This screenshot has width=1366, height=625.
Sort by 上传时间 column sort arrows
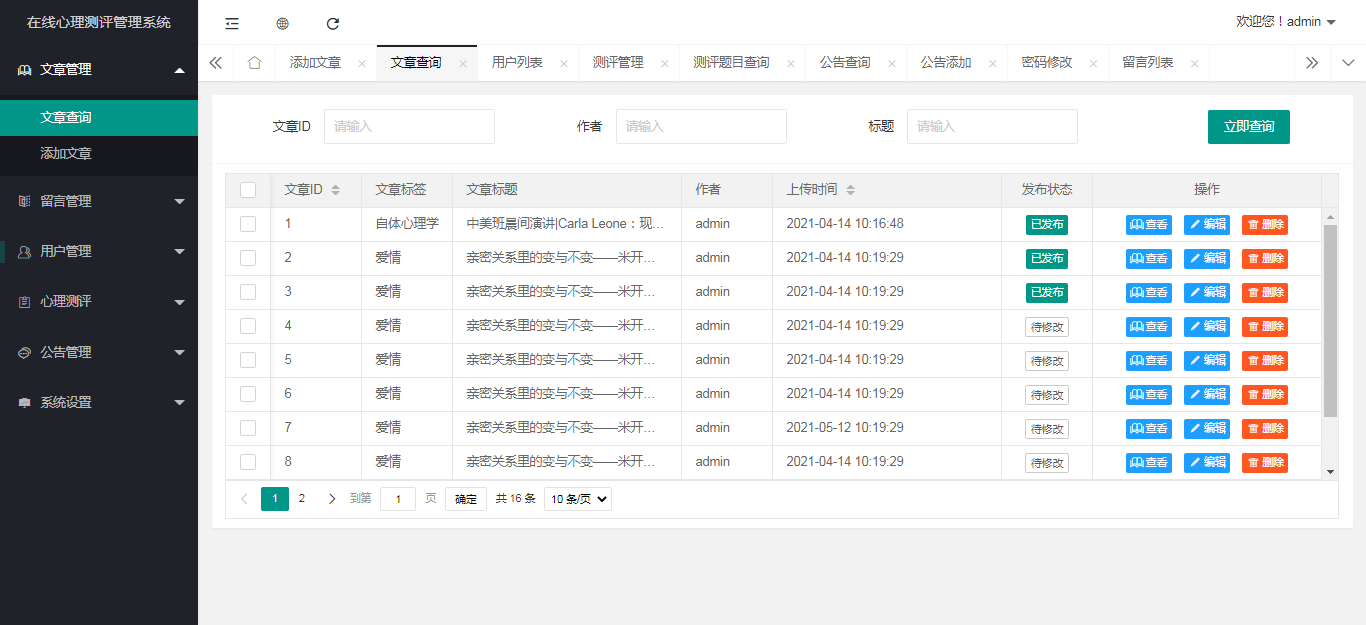point(850,190)
